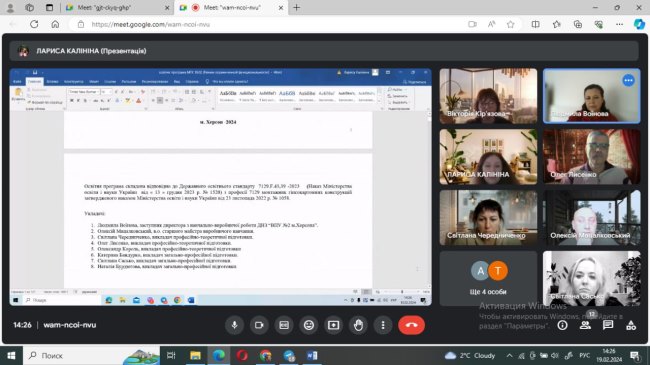Switch to the 'gjt-ckys-ghp' Meet tab
Image resolution: width=650 pixels, height=365 pixels.
117,7
